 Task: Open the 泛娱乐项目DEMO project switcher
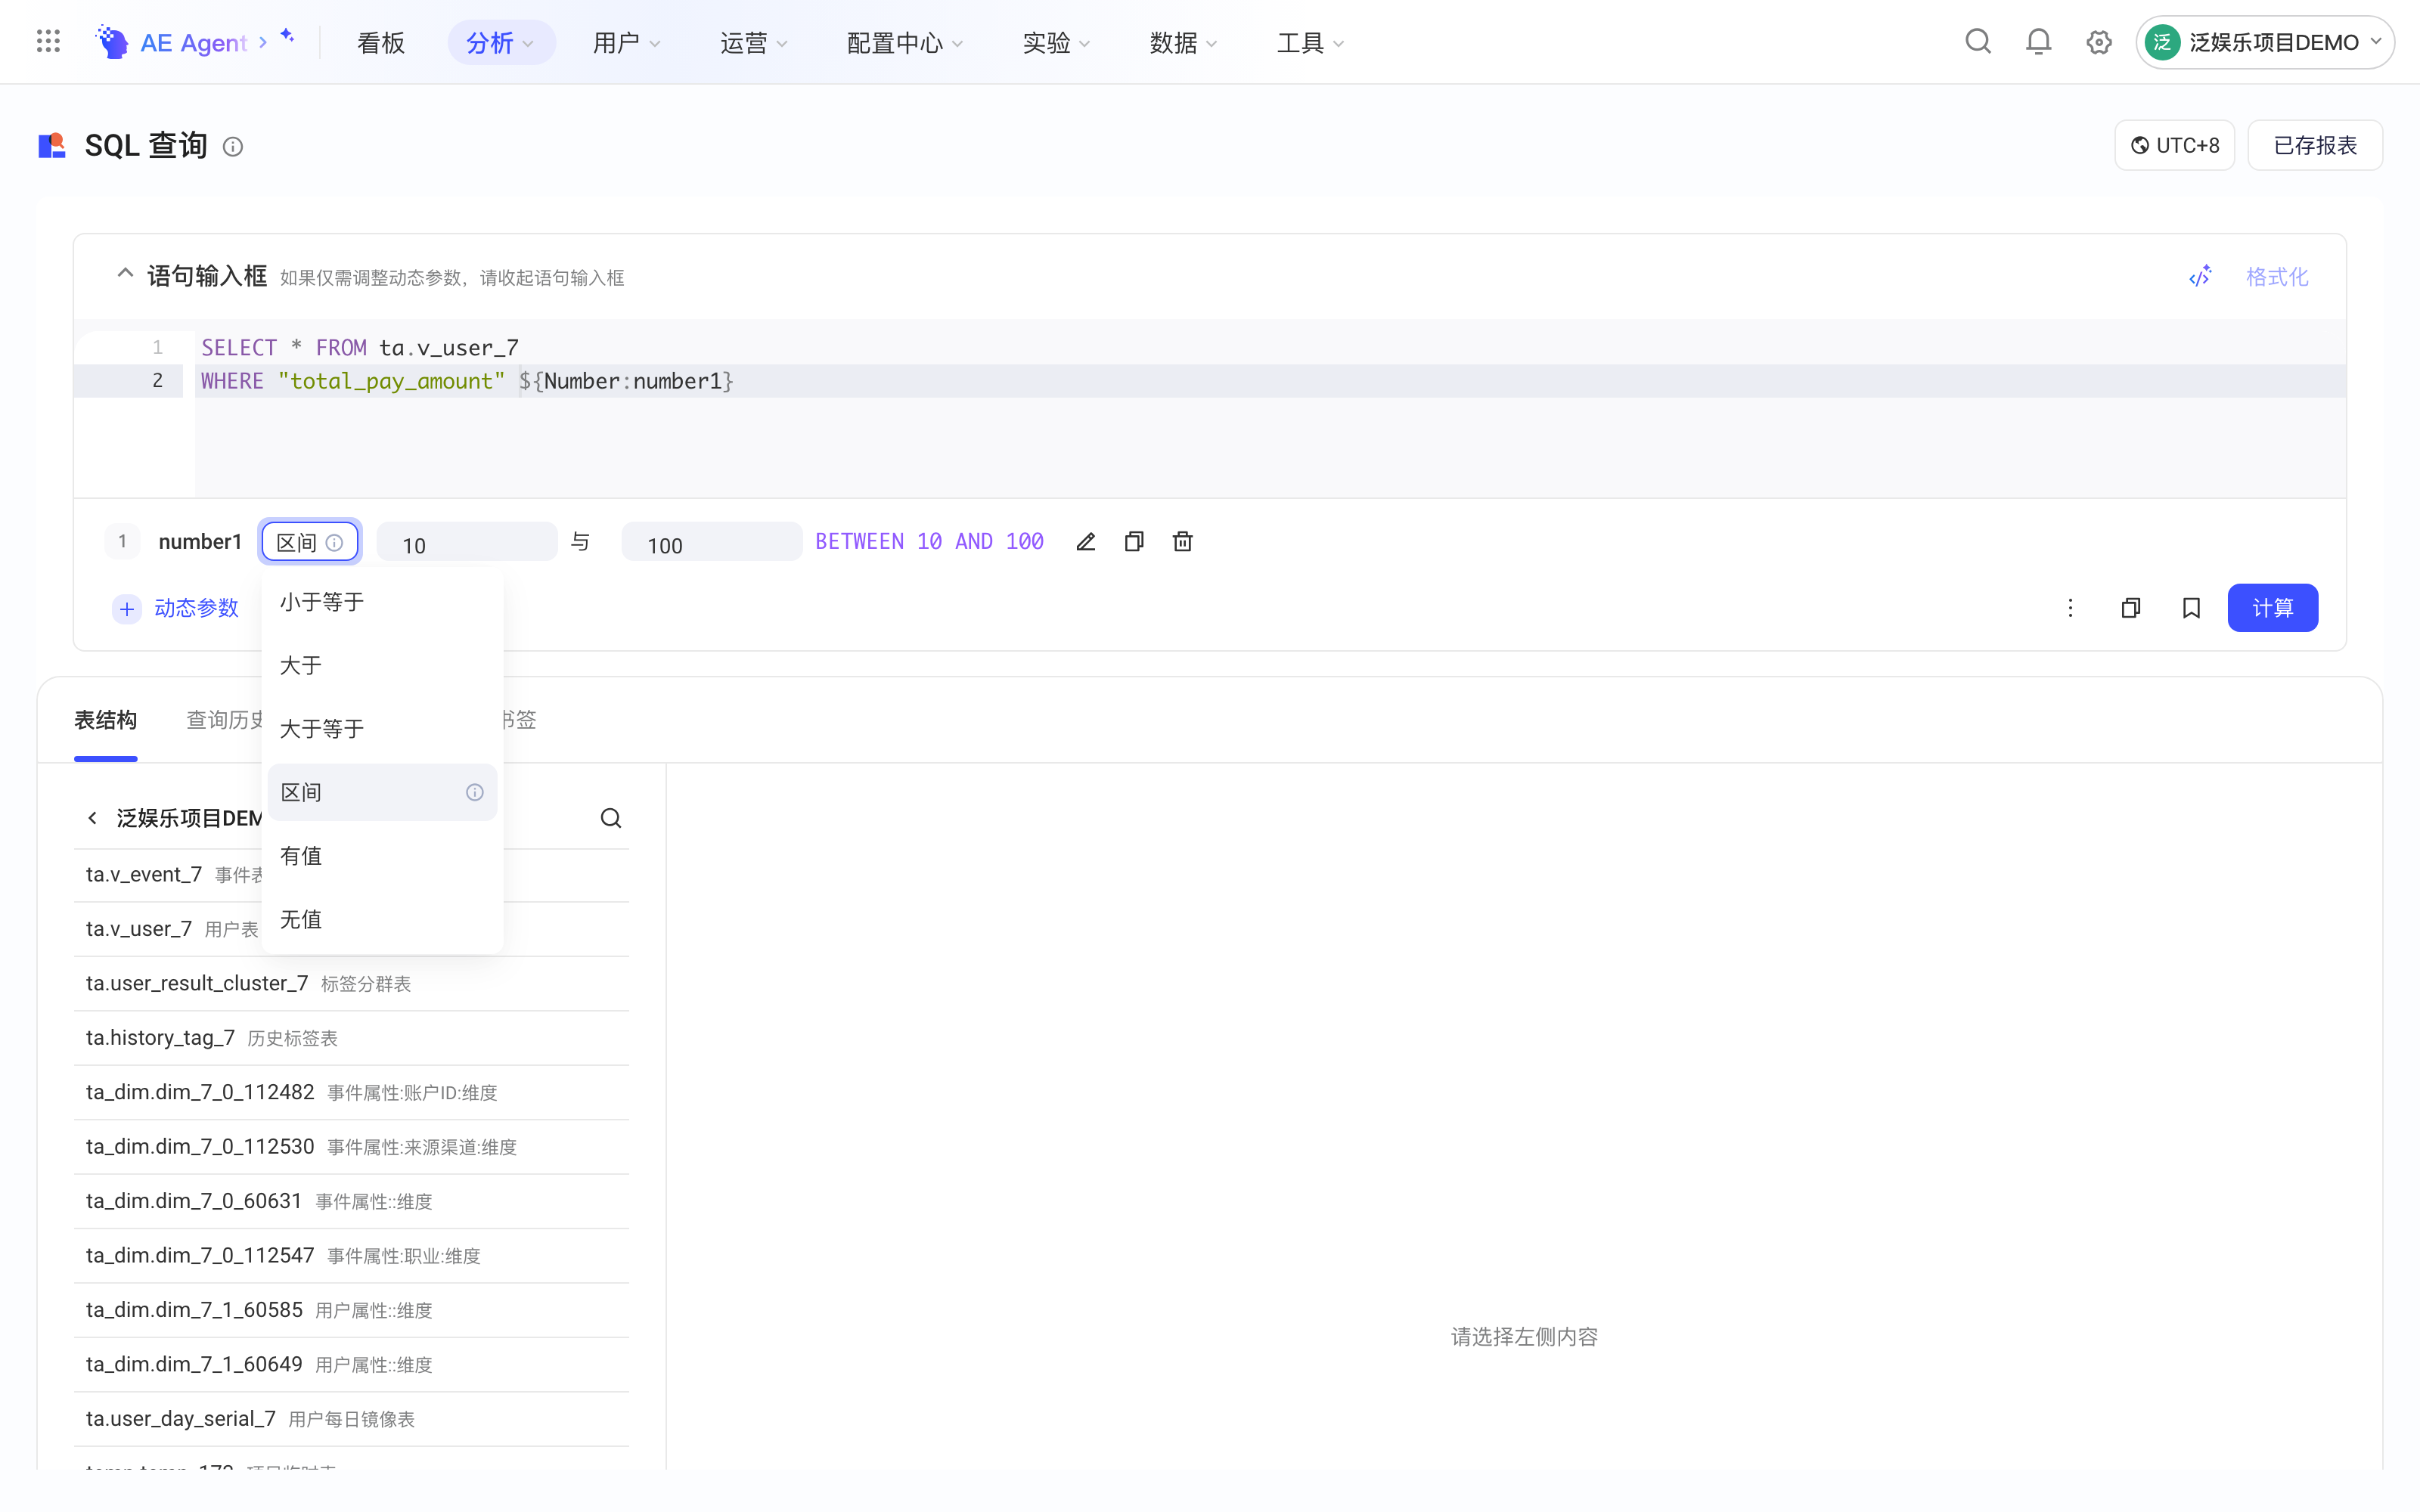pyautogui.click(x=2265, y=42)
